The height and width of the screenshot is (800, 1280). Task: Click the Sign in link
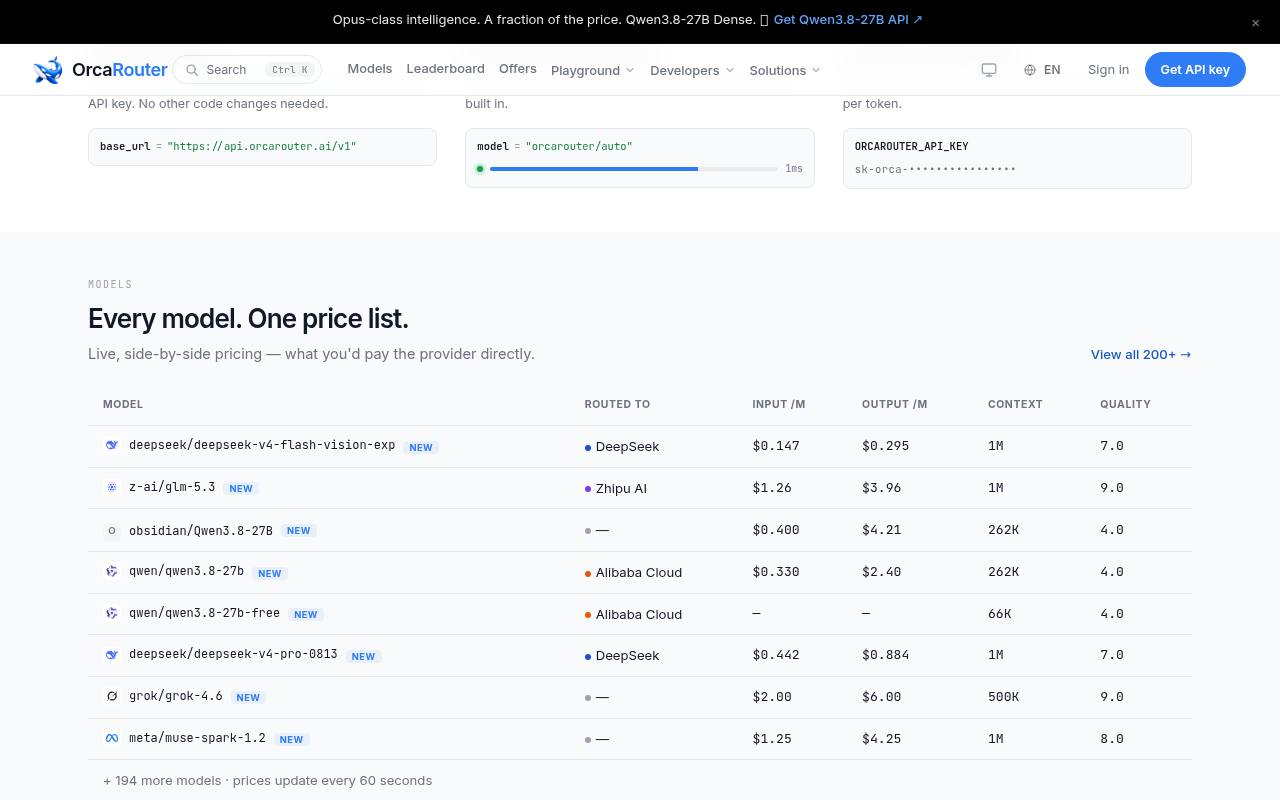pyautogui.click(x=1108, y=70)
